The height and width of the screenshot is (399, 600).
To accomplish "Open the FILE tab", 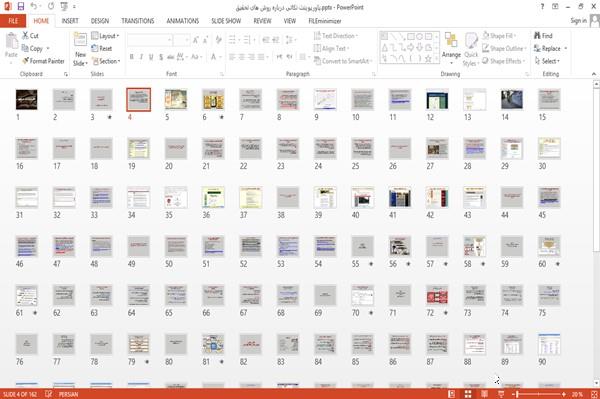I will [13, 21].
